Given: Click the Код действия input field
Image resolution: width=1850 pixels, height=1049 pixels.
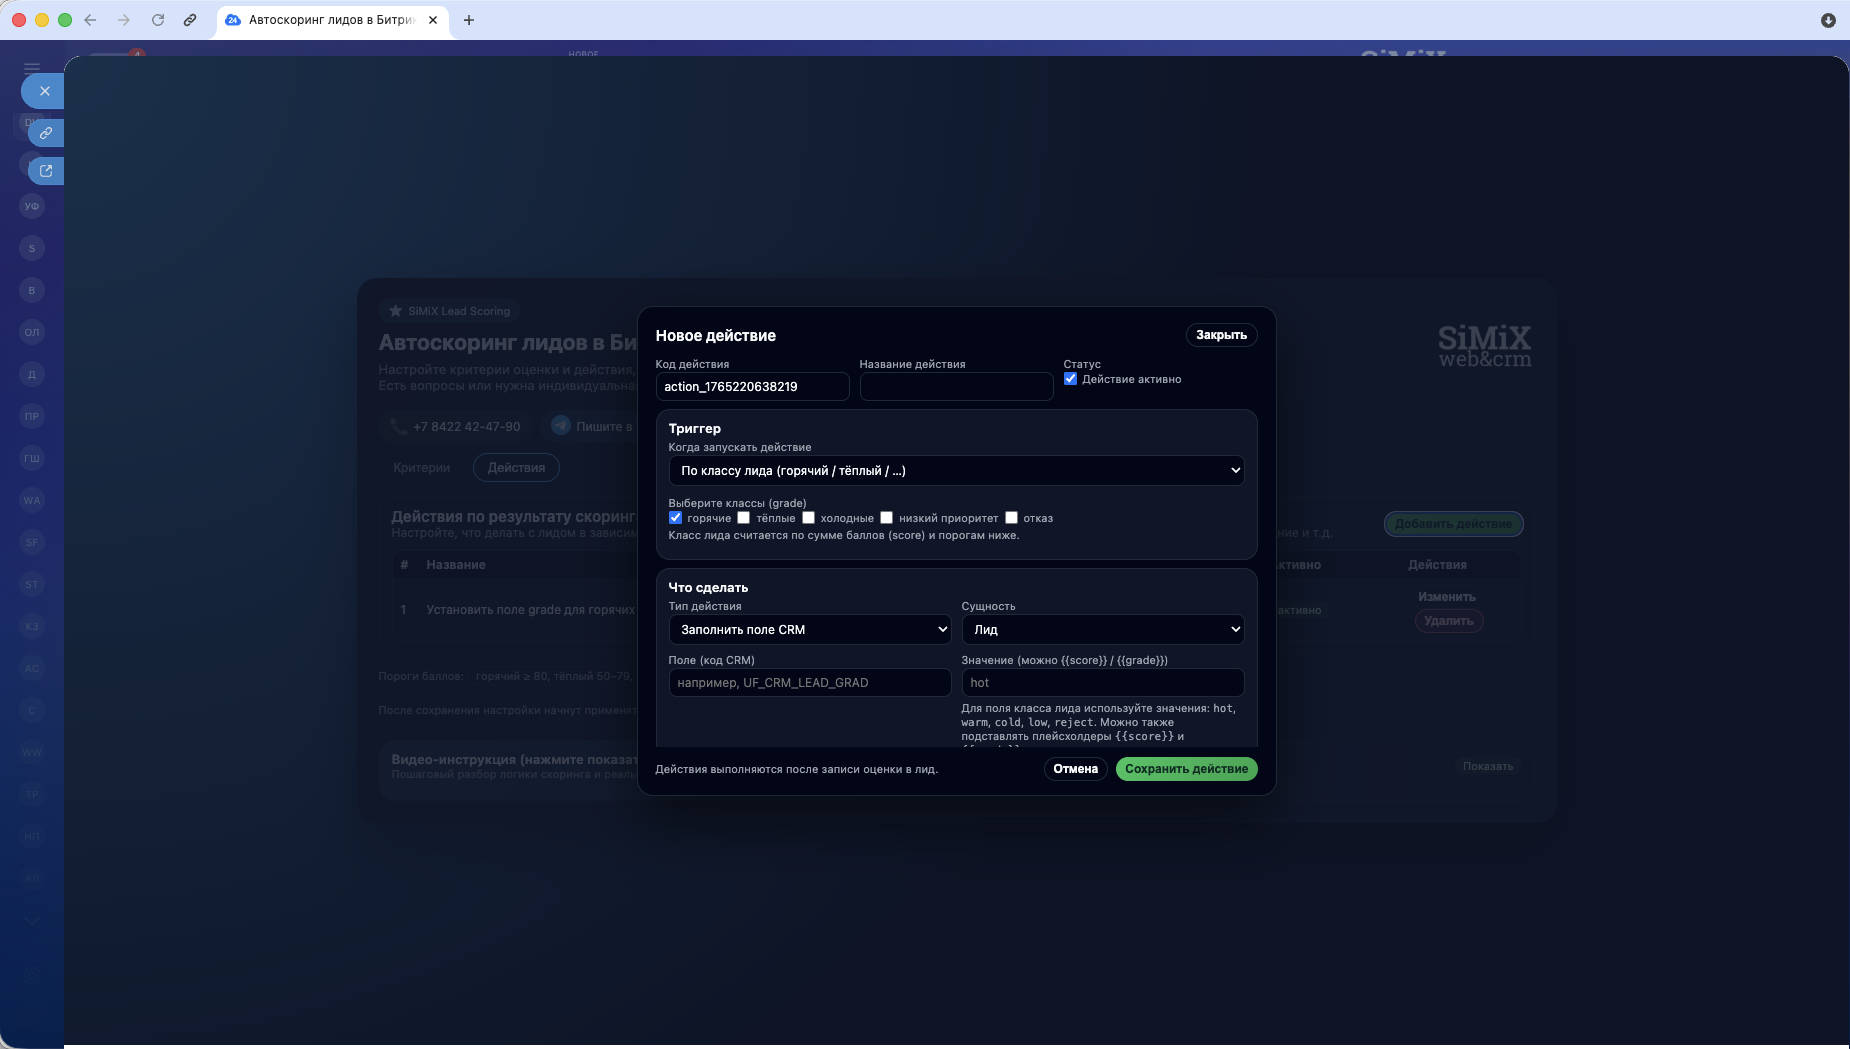Looking at the screenshot, I should click(x=752, y=387).
